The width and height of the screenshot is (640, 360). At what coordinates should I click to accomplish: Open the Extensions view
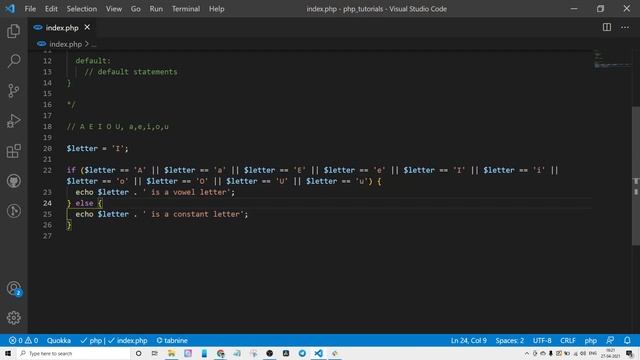pos(13,151)
